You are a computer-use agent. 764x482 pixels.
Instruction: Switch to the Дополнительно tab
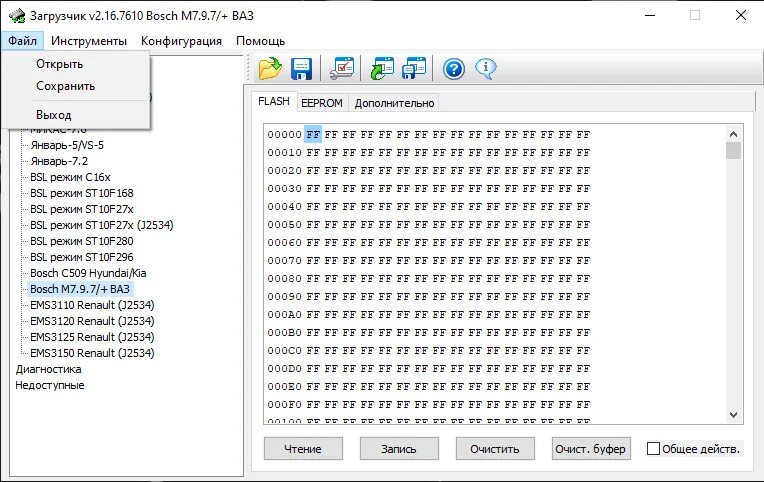[x=394, y=103]
